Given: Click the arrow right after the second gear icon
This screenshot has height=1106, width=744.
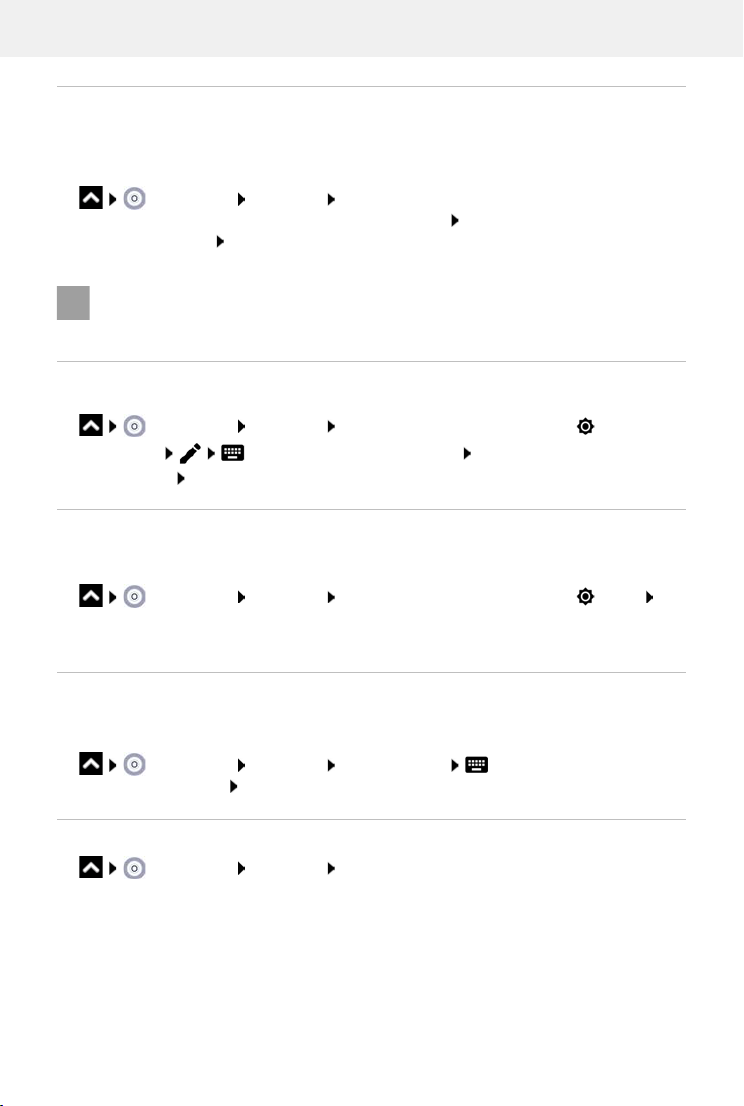Looking at the screenshot, I should coord(650,597).
